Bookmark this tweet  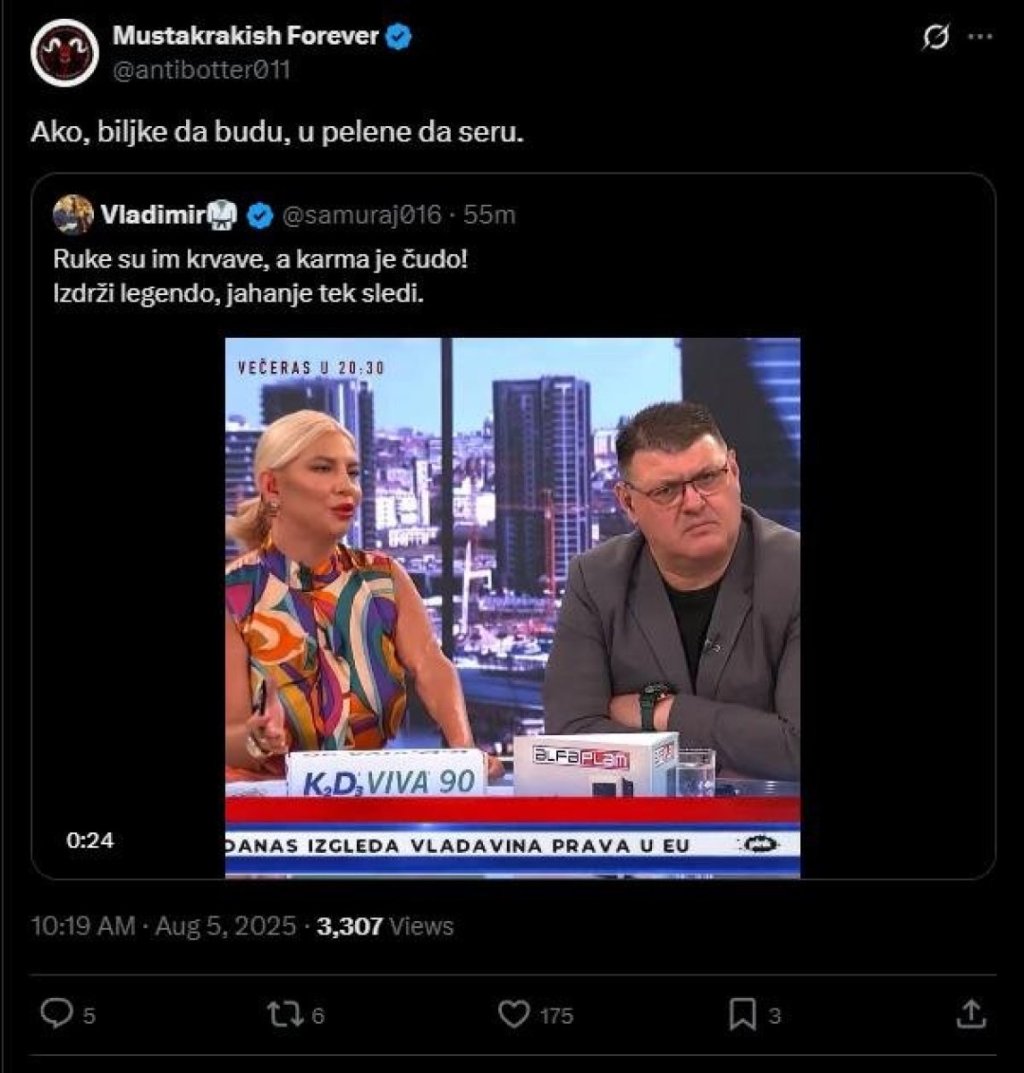coord(742,1015)
